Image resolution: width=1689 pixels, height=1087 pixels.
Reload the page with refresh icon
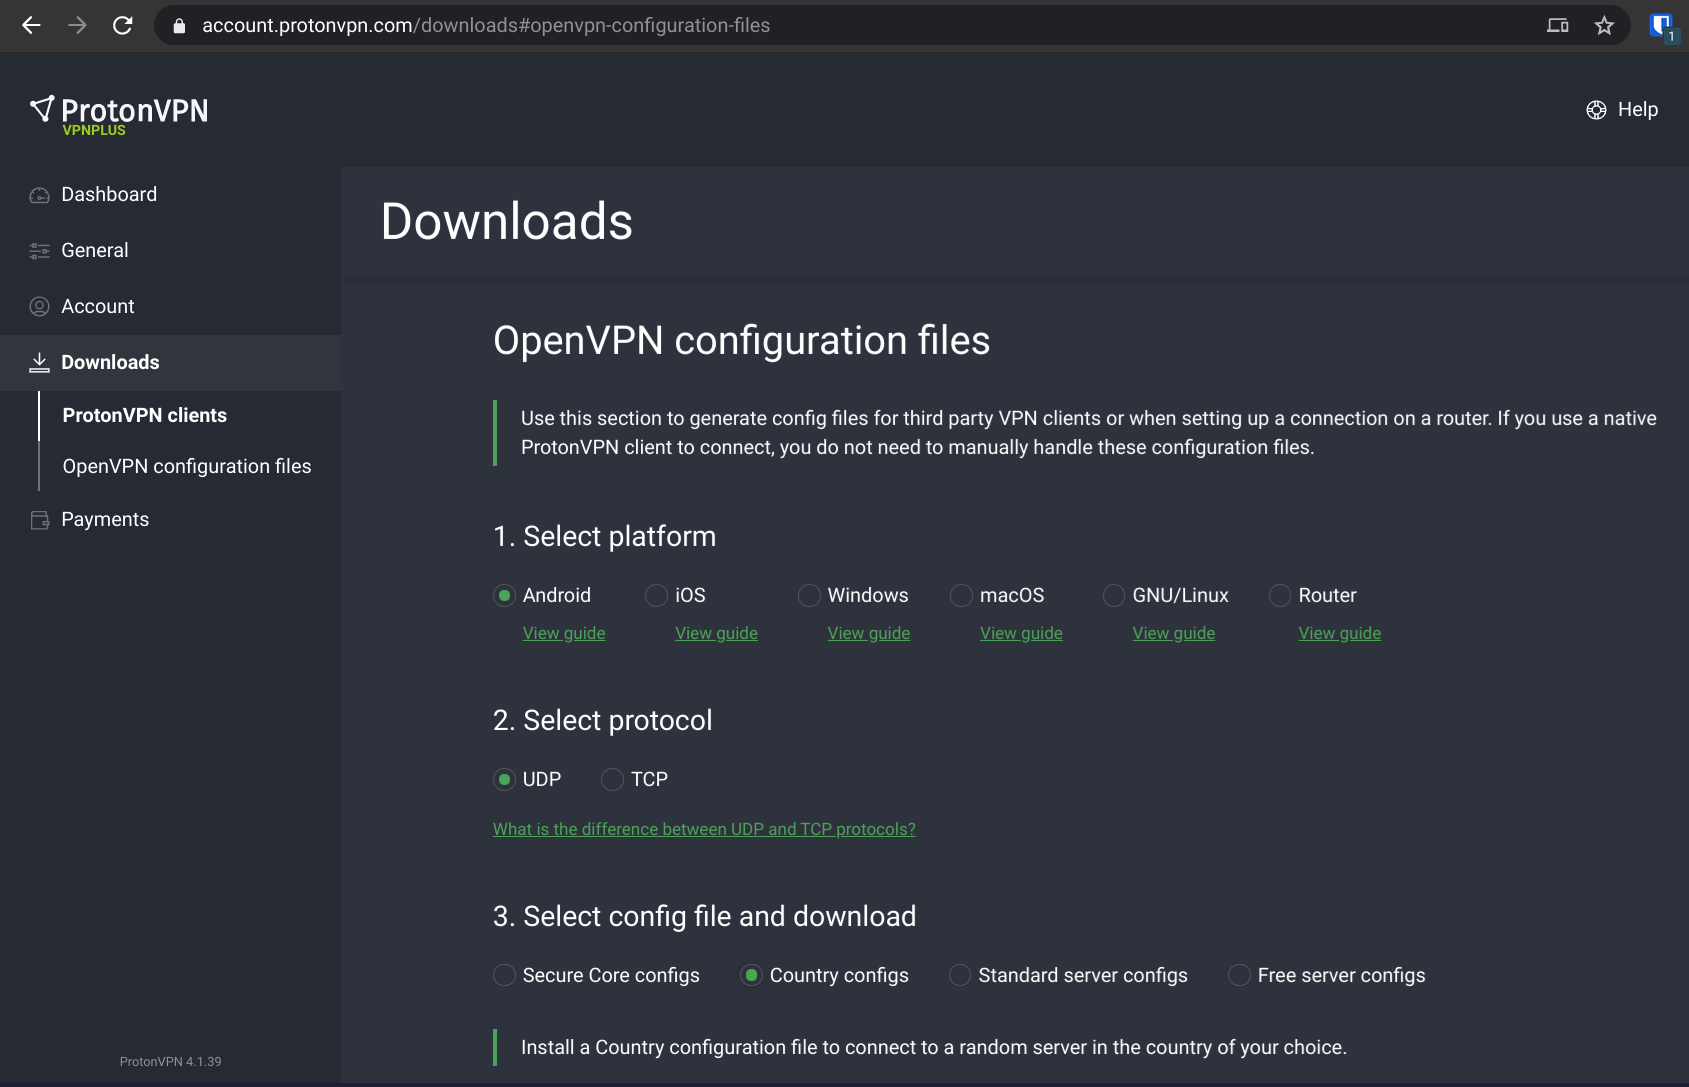click(123, 26)
